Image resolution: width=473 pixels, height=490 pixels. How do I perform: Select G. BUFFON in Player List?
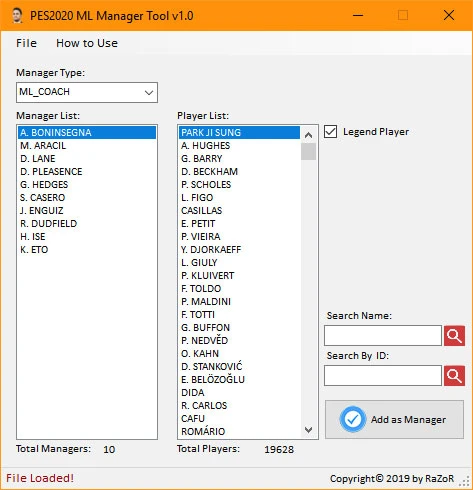click(240, 327)
